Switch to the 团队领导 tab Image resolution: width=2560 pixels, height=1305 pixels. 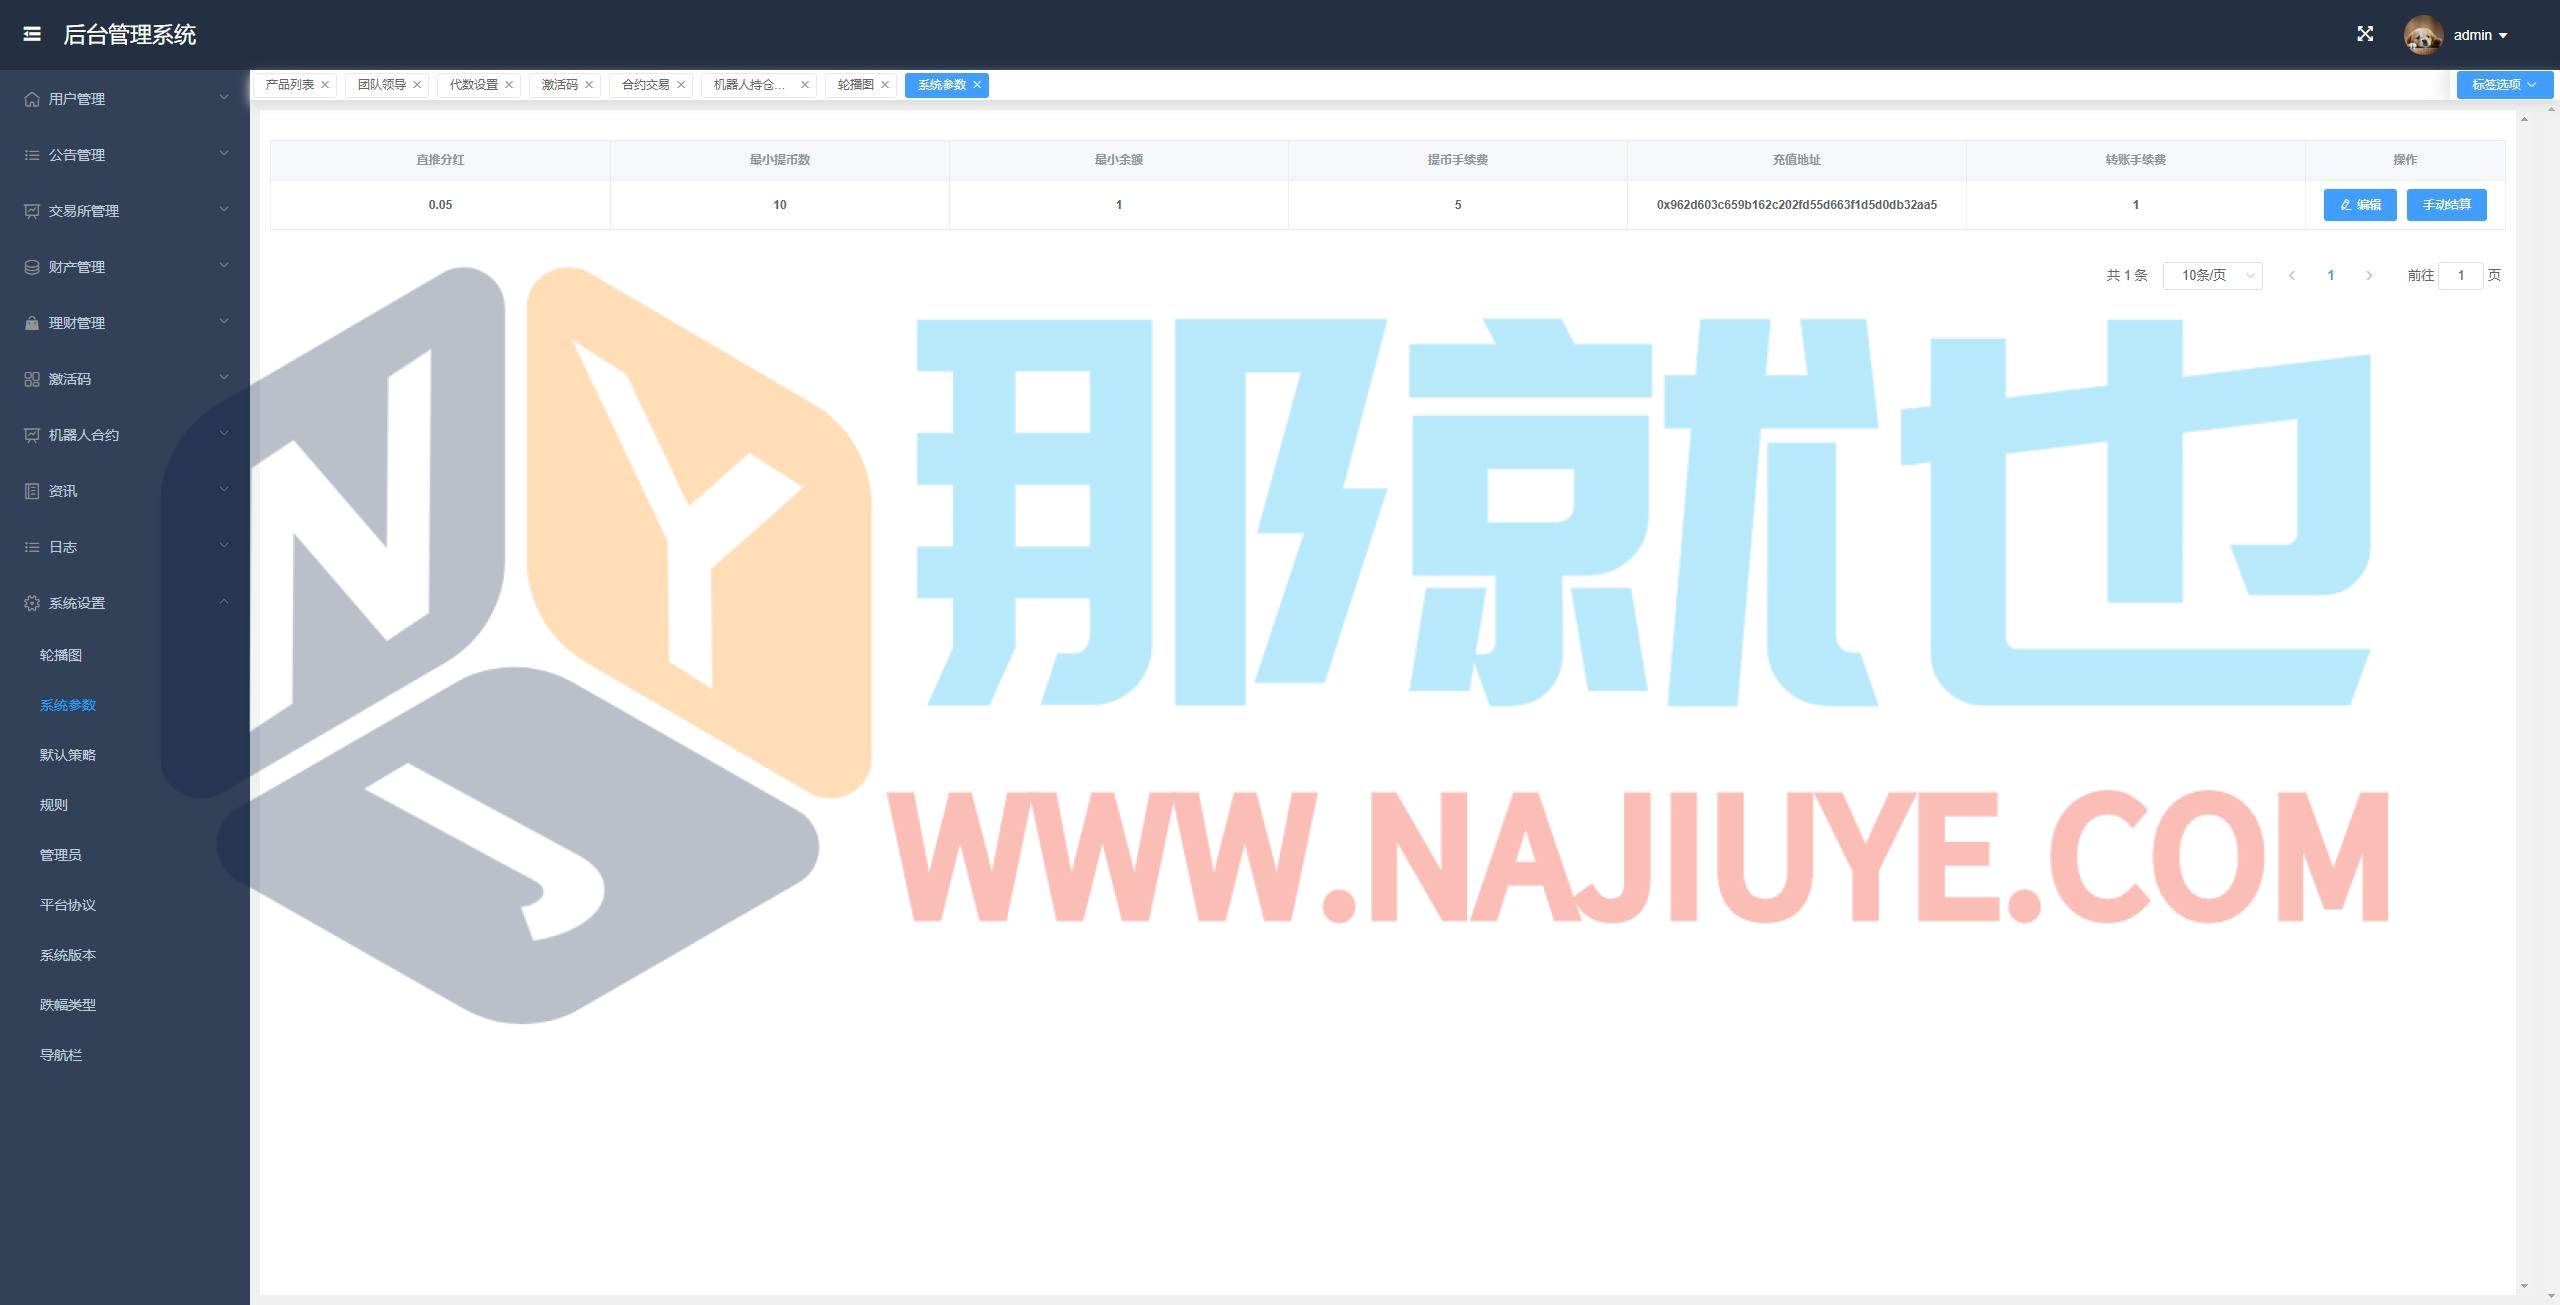tap(381, 85)
